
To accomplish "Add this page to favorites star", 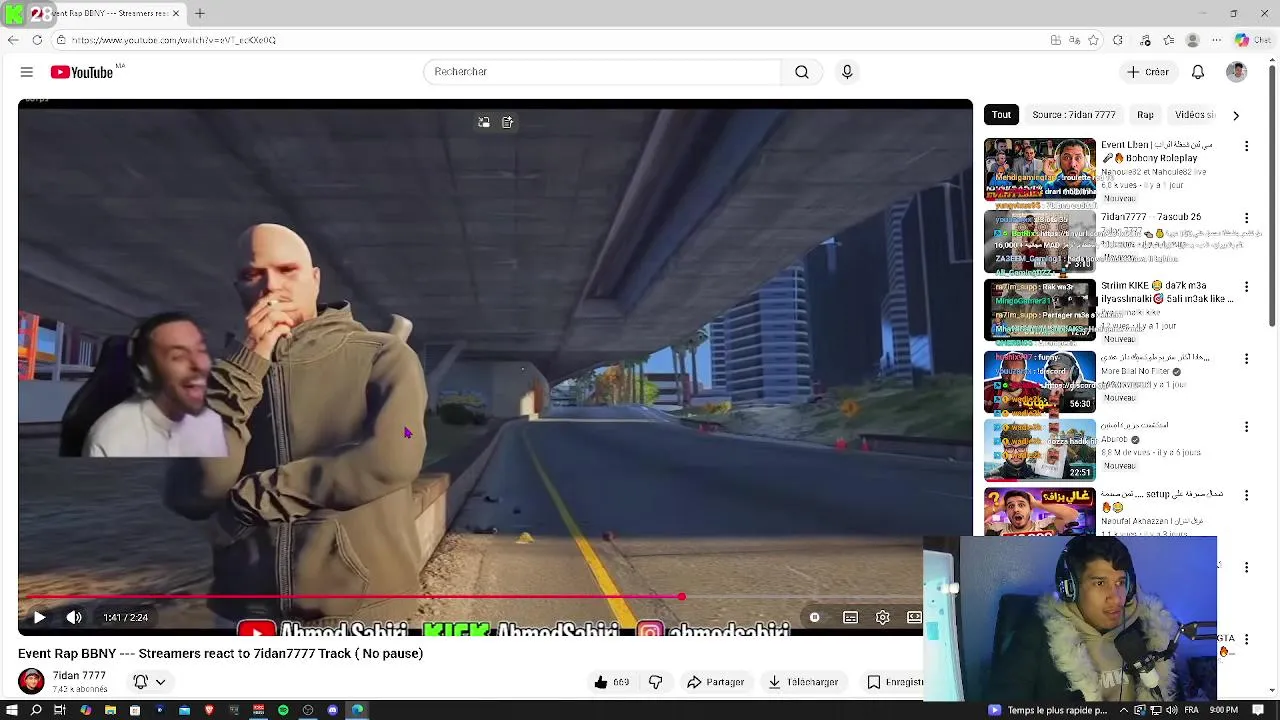I will [1093, 40].
